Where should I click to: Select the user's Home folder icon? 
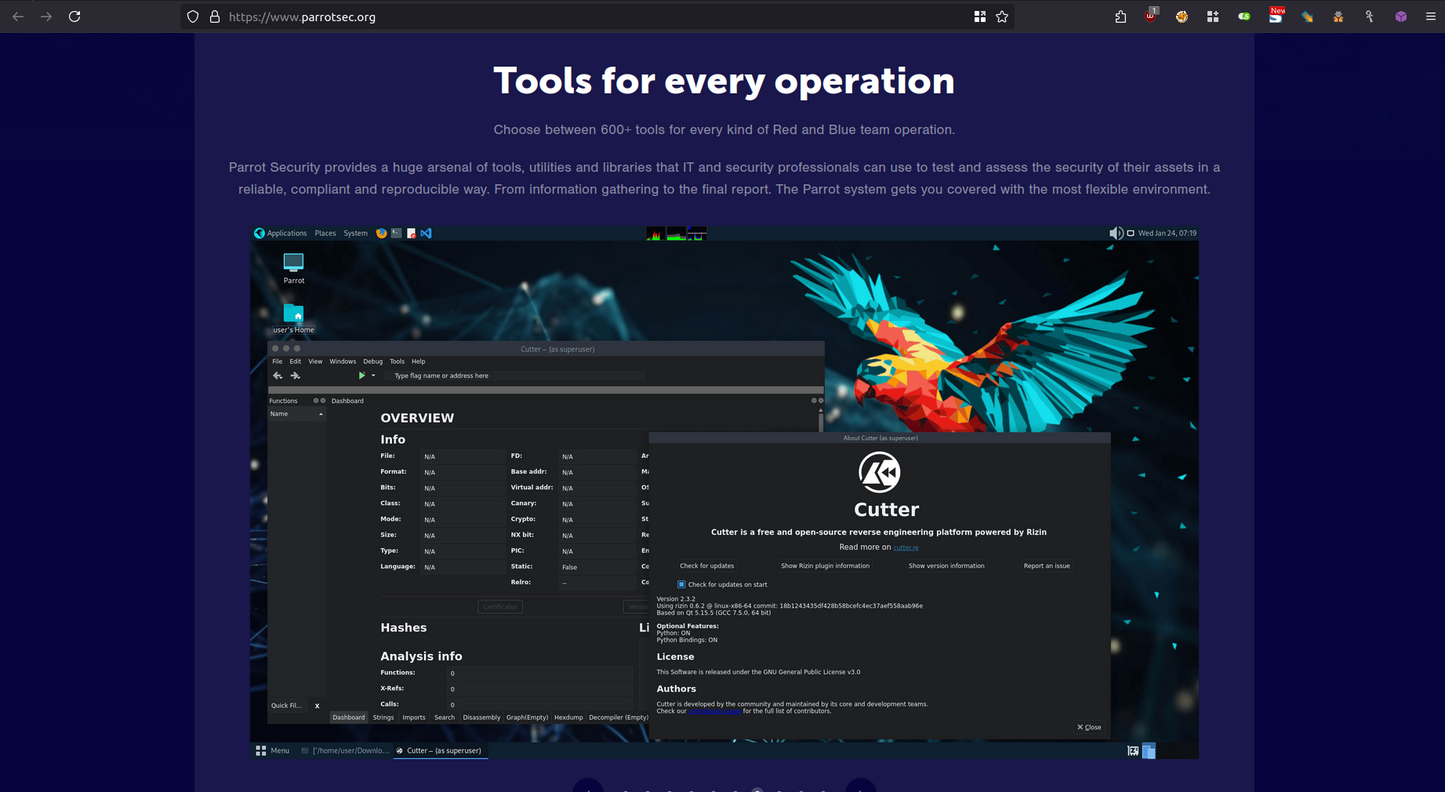[293, 318]
